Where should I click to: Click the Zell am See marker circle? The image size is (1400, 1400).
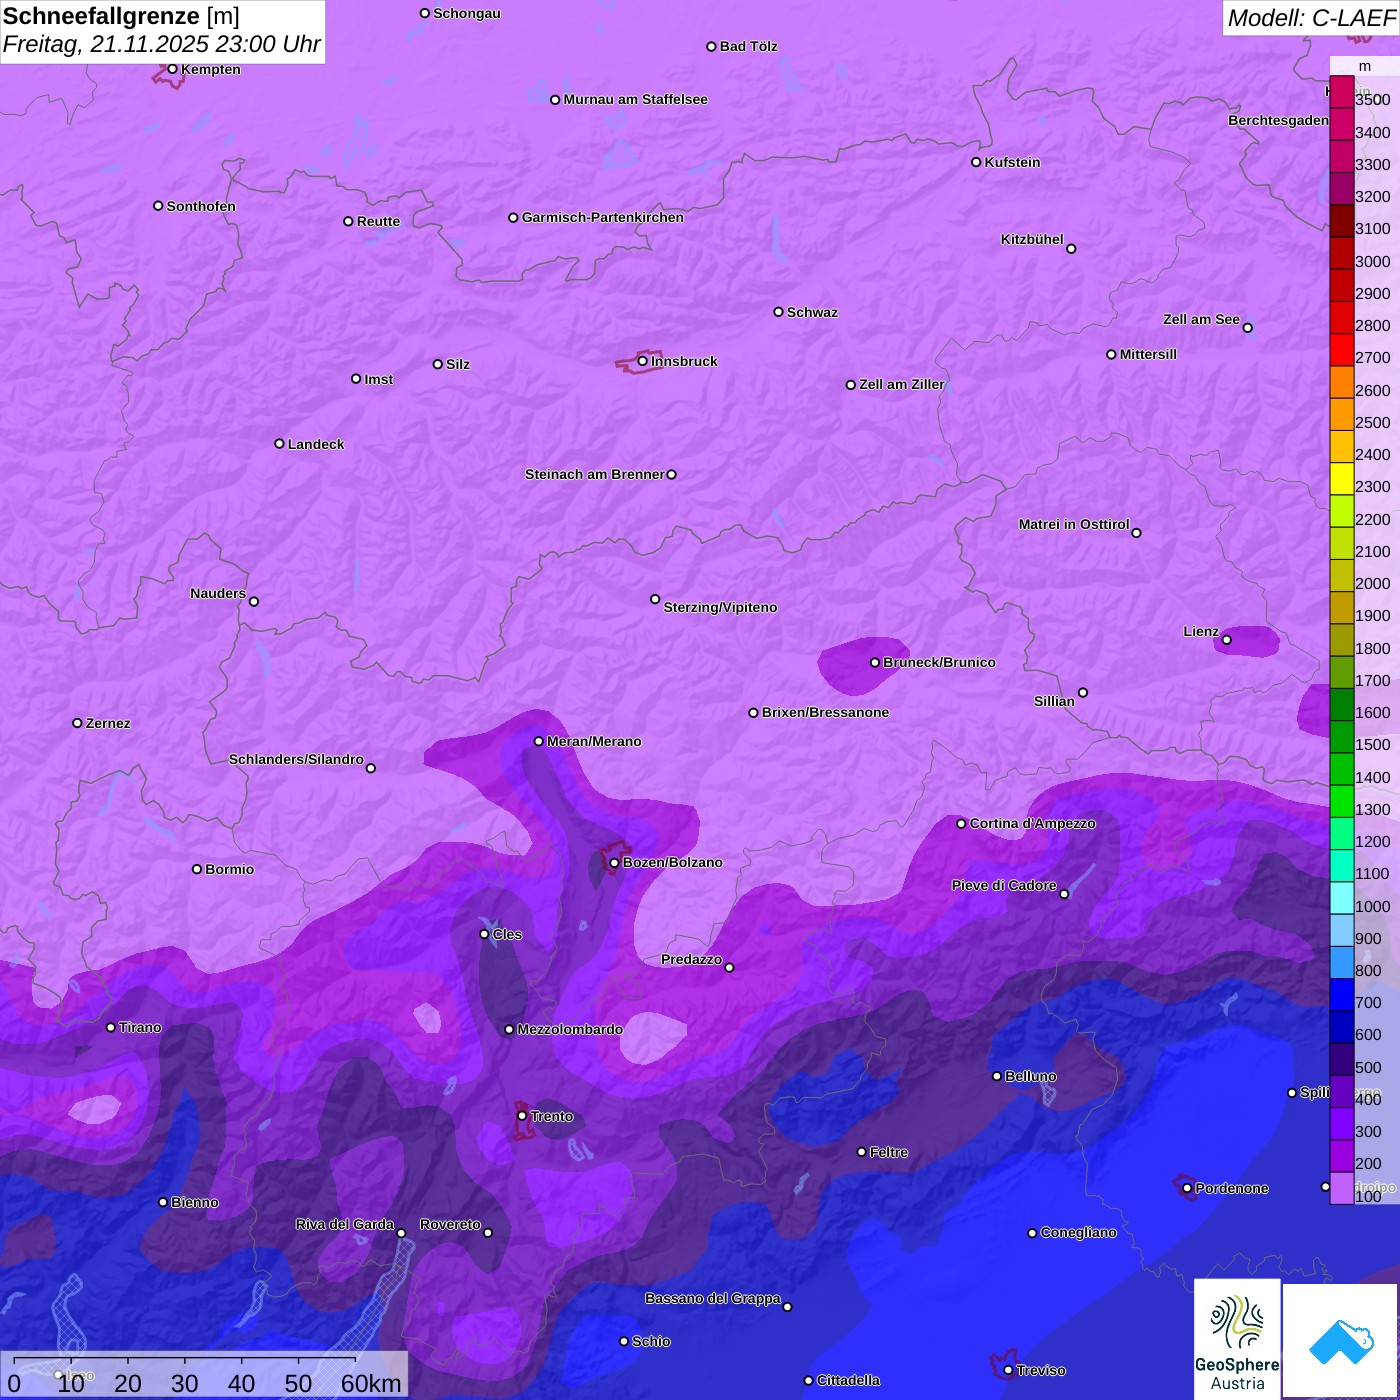click(x=1247, y=327)
